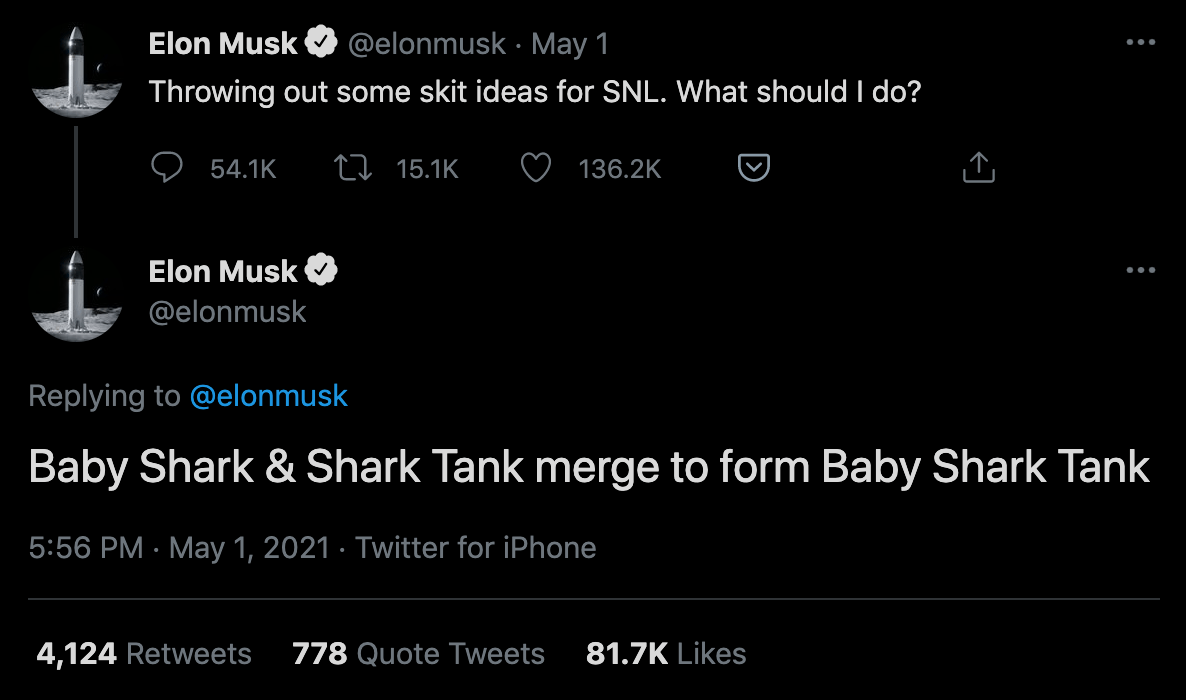This screenshot has height=700, width=1186.
Task: Click the 'Twitter for iPhone' source link
Action: pyautogui.click(x=476, y=548)
